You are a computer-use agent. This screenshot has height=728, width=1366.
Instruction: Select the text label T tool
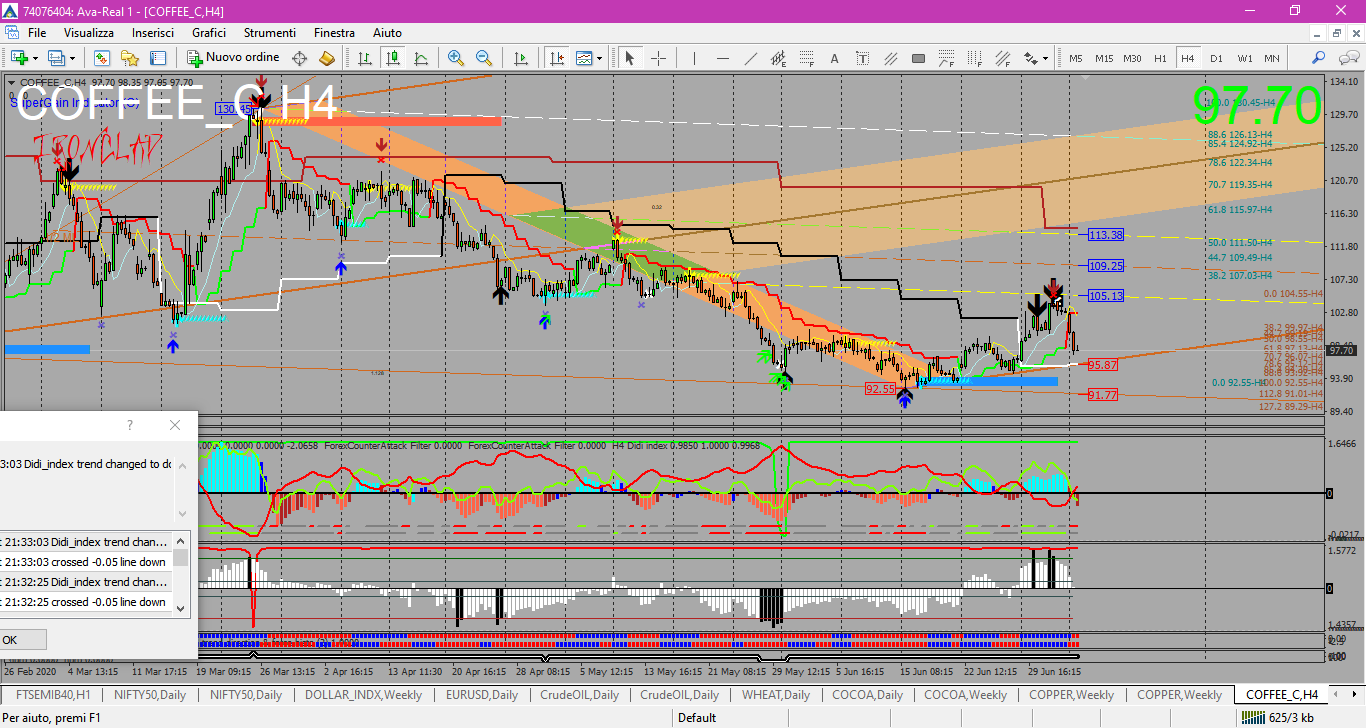(863, 58)
